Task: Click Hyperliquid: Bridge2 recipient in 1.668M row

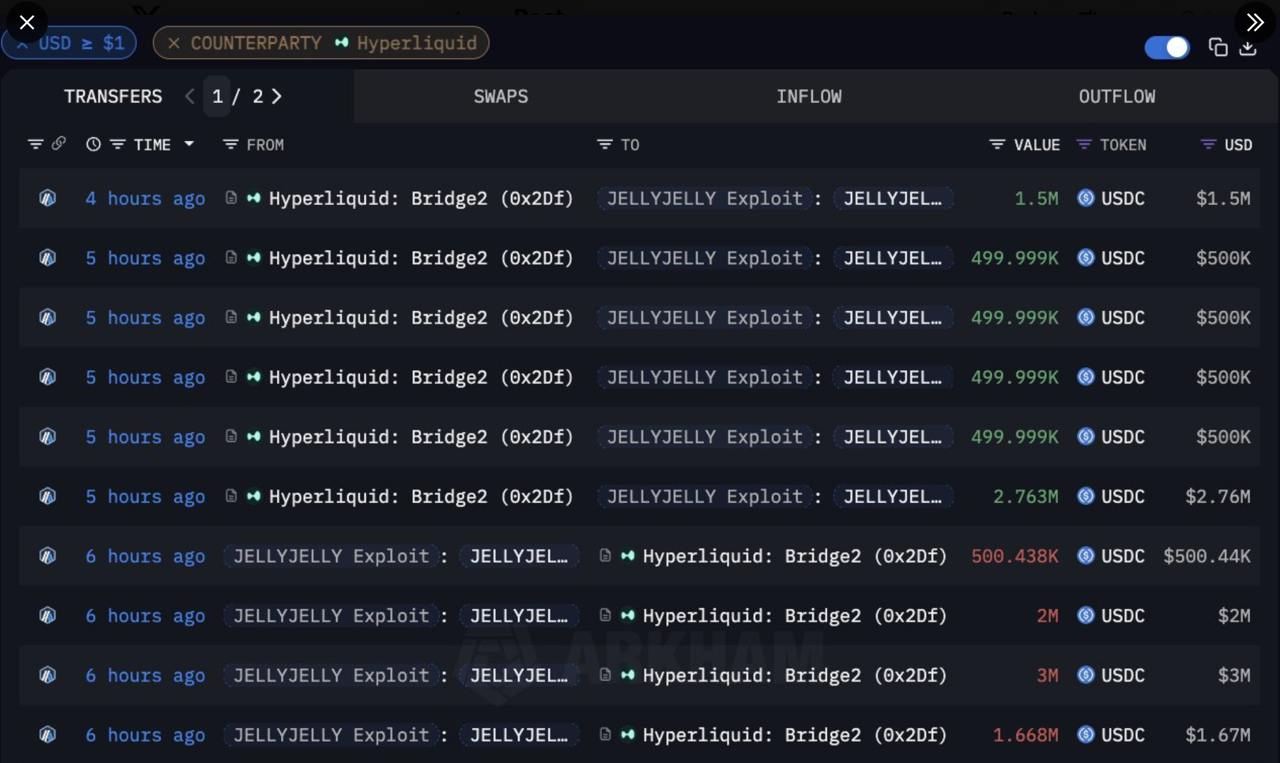Action: tap(795, 735)
